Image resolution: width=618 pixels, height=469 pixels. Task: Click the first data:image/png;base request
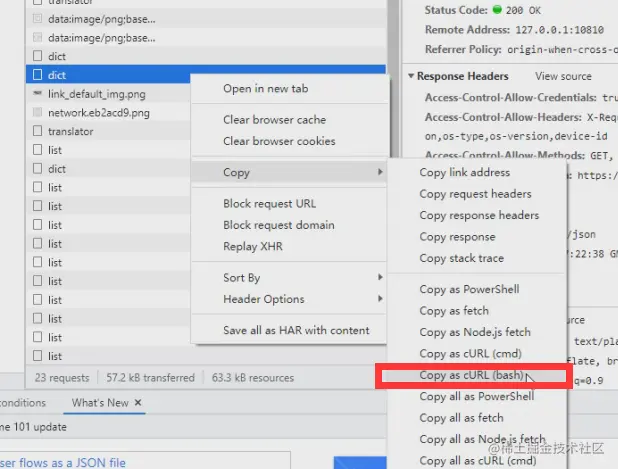101,19
